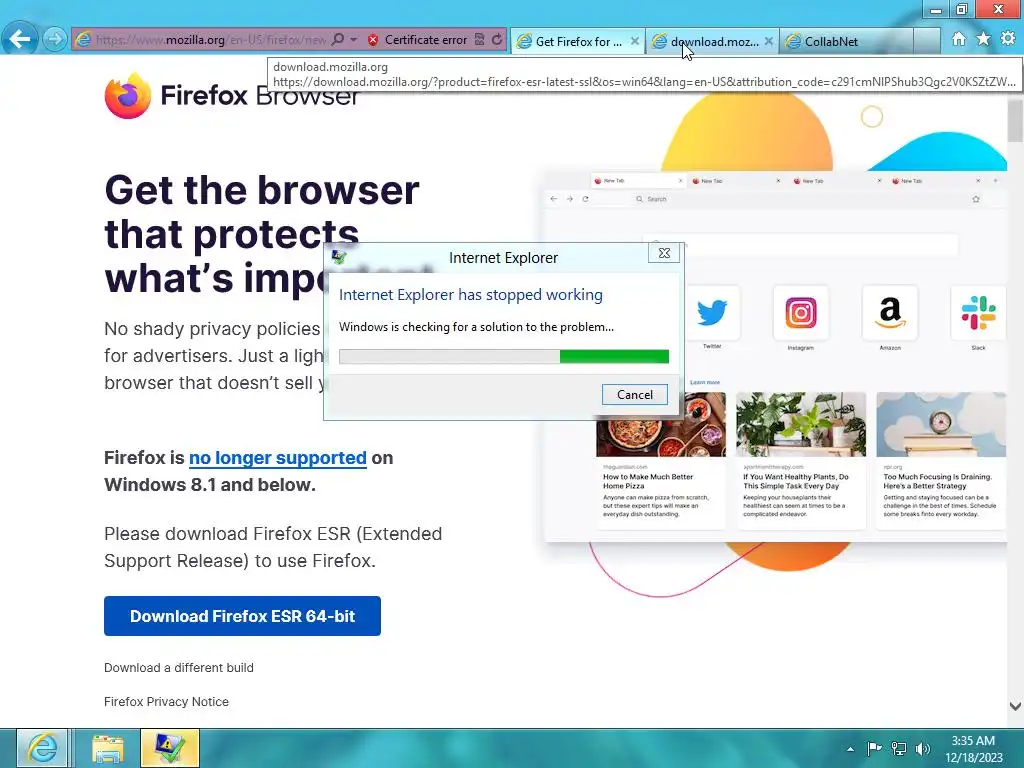Click the compatibility view icon in address bar
Screen dimensions: 1024x768
click(479, 40)
